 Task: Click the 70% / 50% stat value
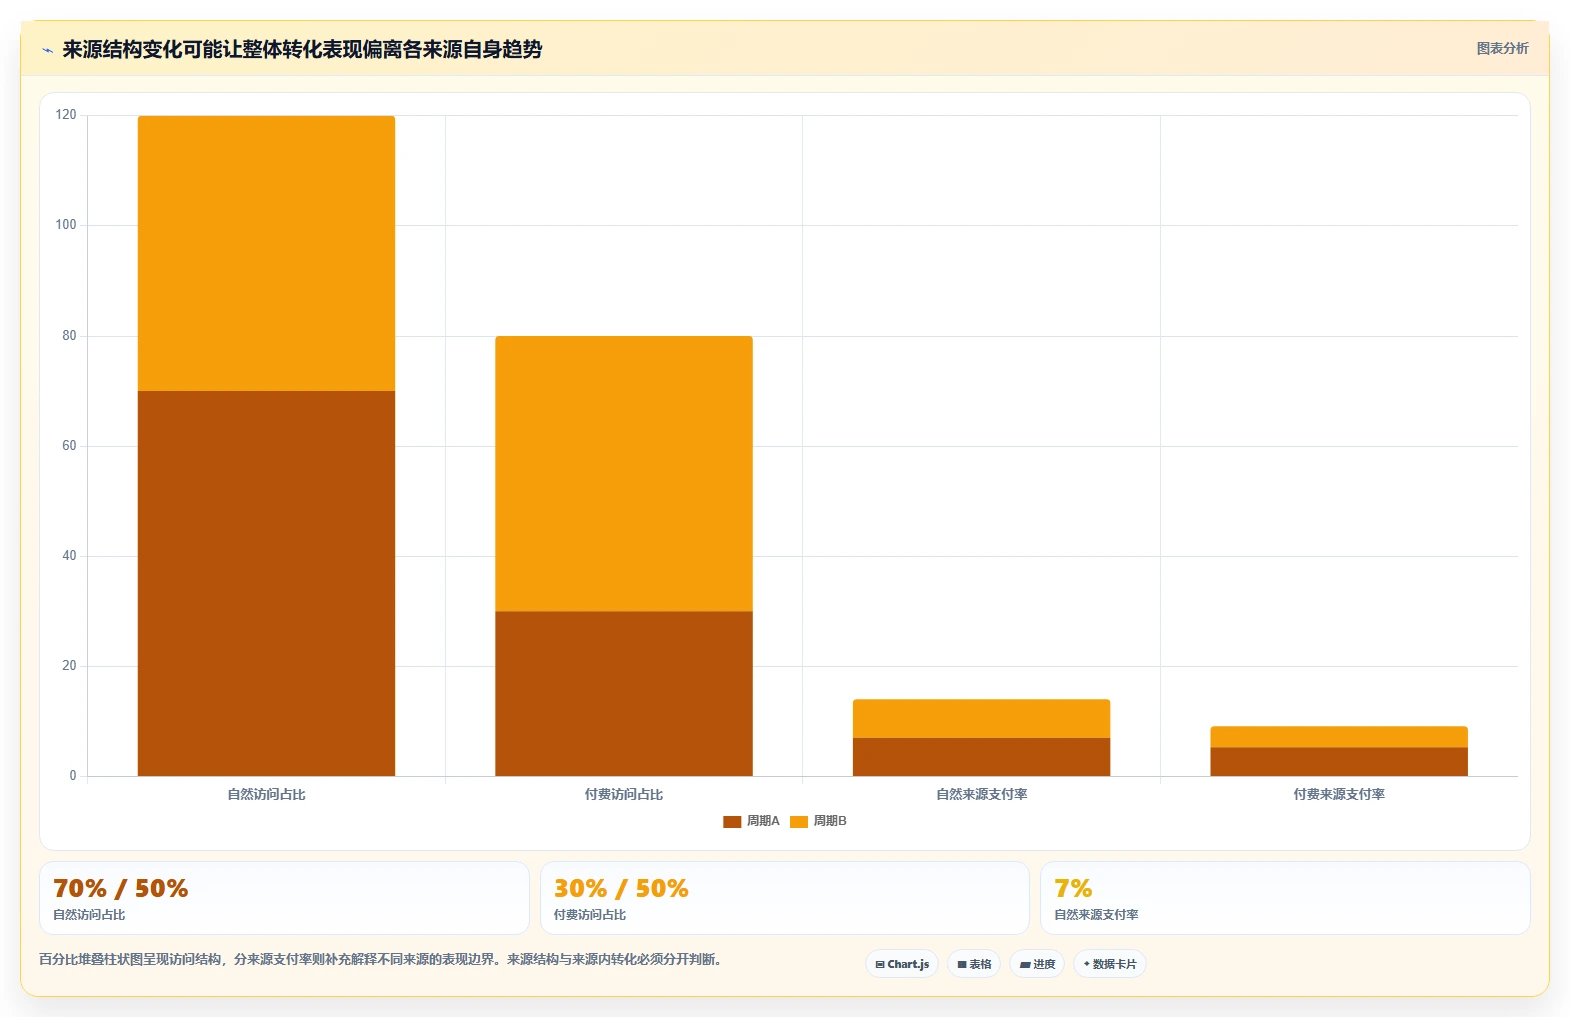coord(120,888)
